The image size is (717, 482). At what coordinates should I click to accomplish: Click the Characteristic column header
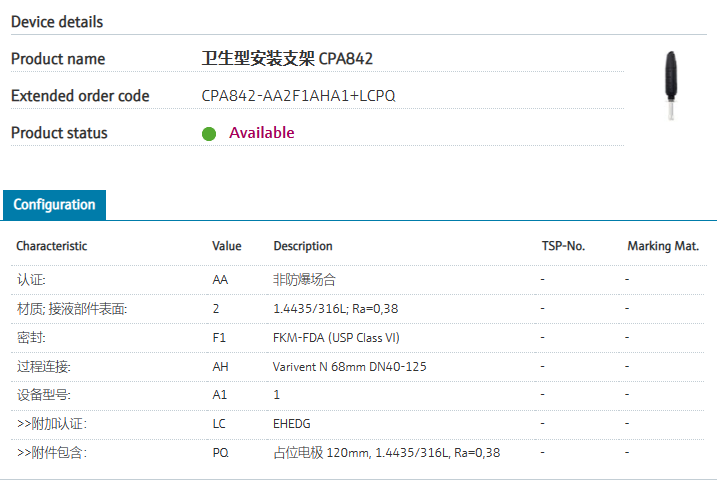[52, 246]
